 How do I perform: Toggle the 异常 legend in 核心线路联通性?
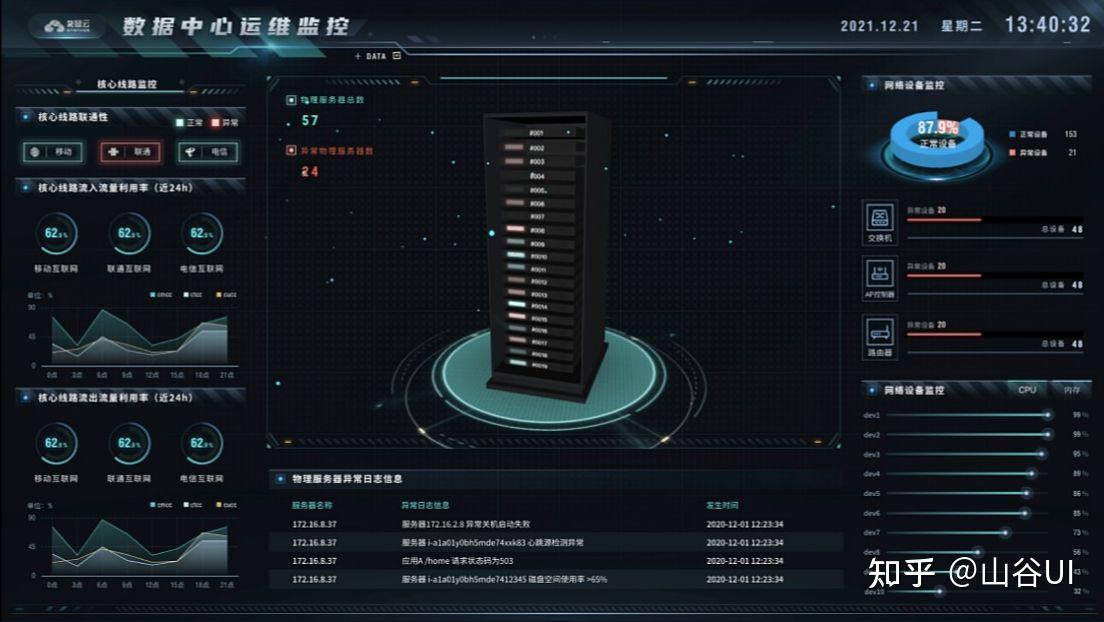[225, 123]
